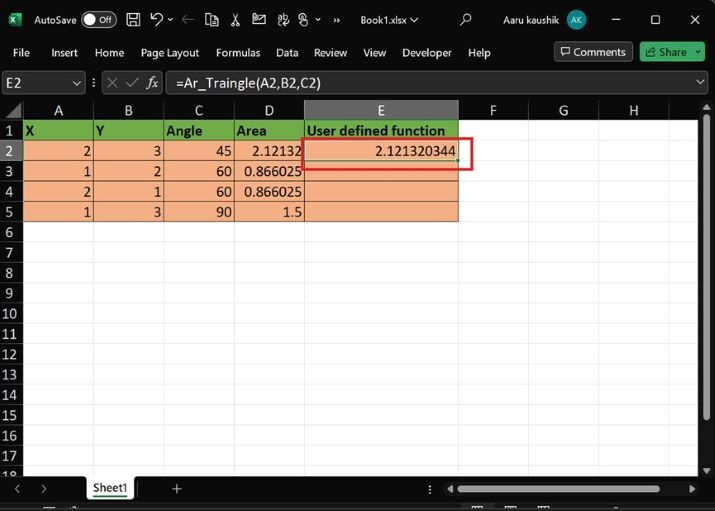Click the sheet tab bar options dots

[x=430, y=489]
